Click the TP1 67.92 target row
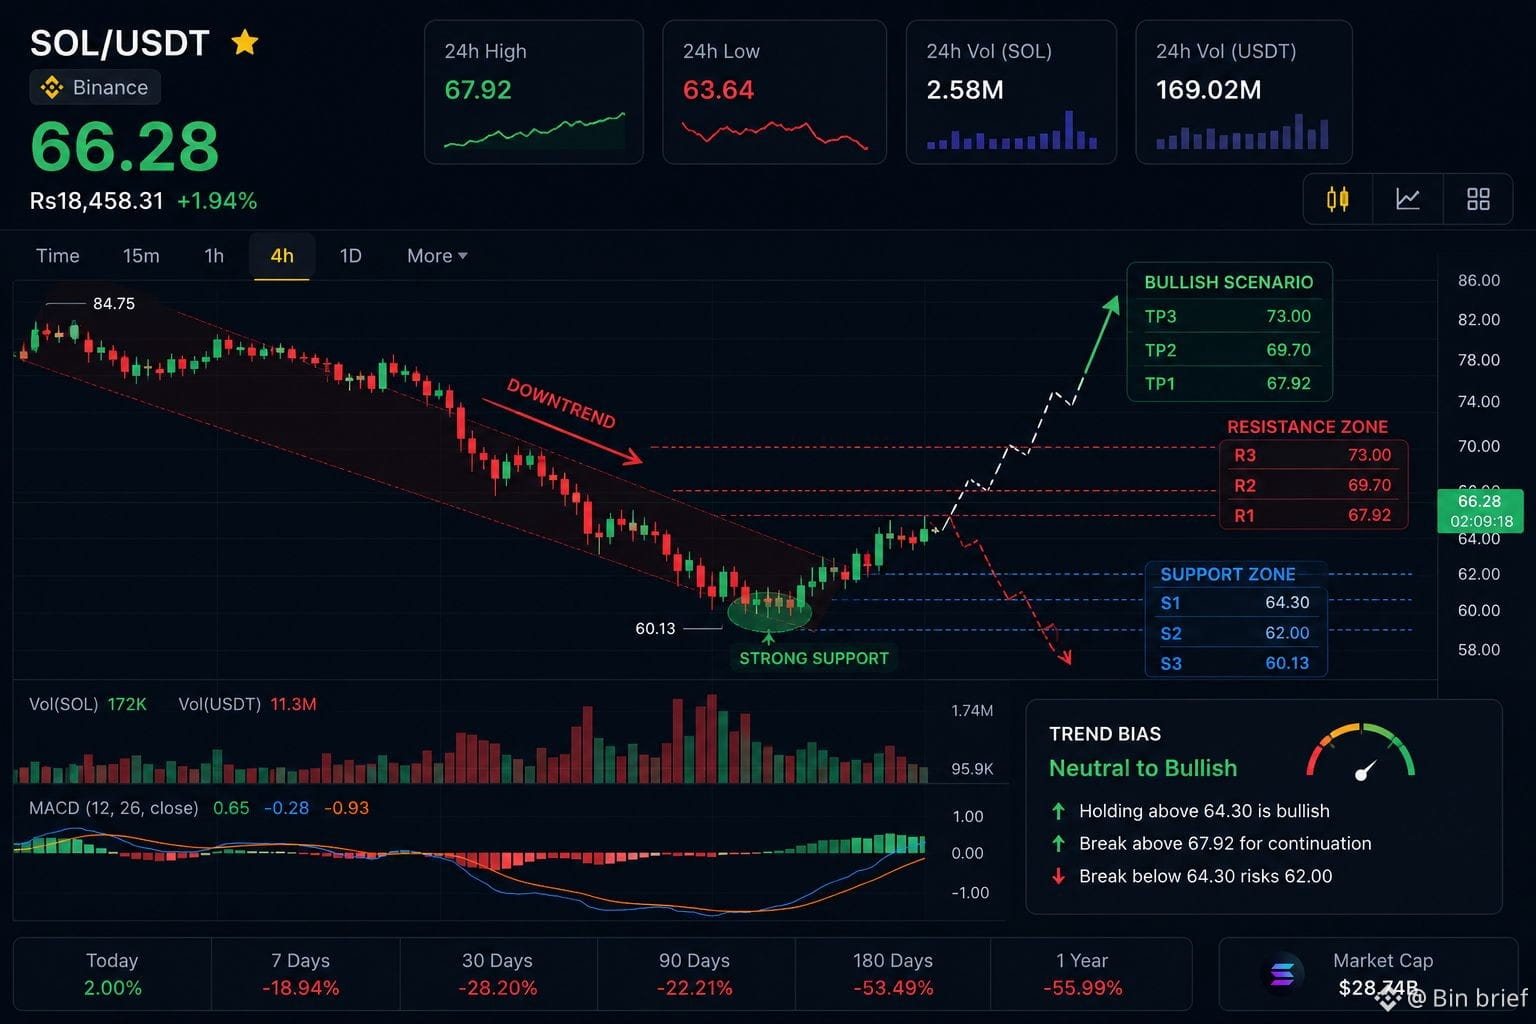 1228,383
